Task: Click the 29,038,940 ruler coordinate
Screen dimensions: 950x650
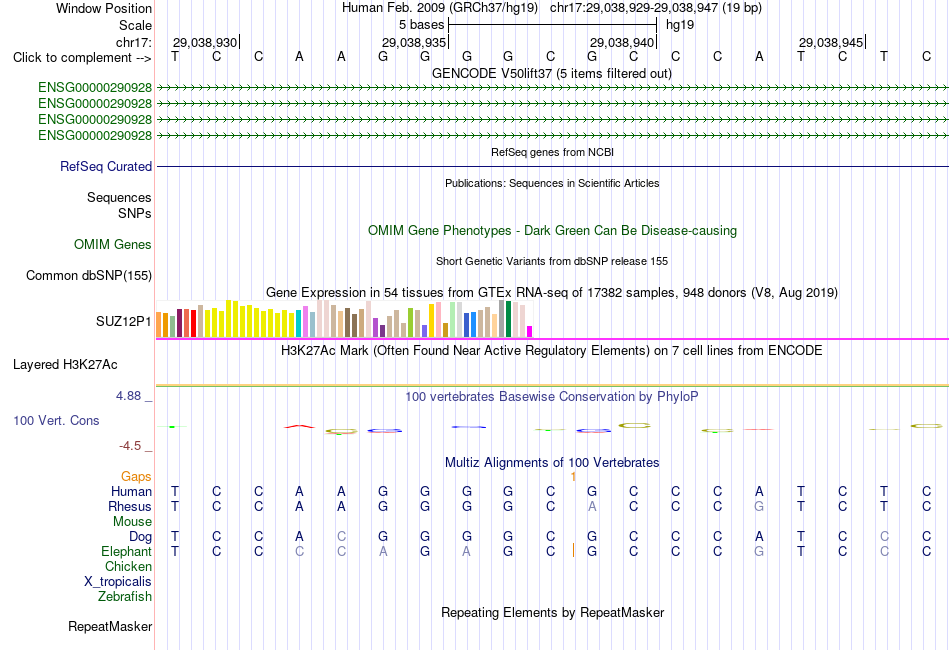Action: [622, 42]
